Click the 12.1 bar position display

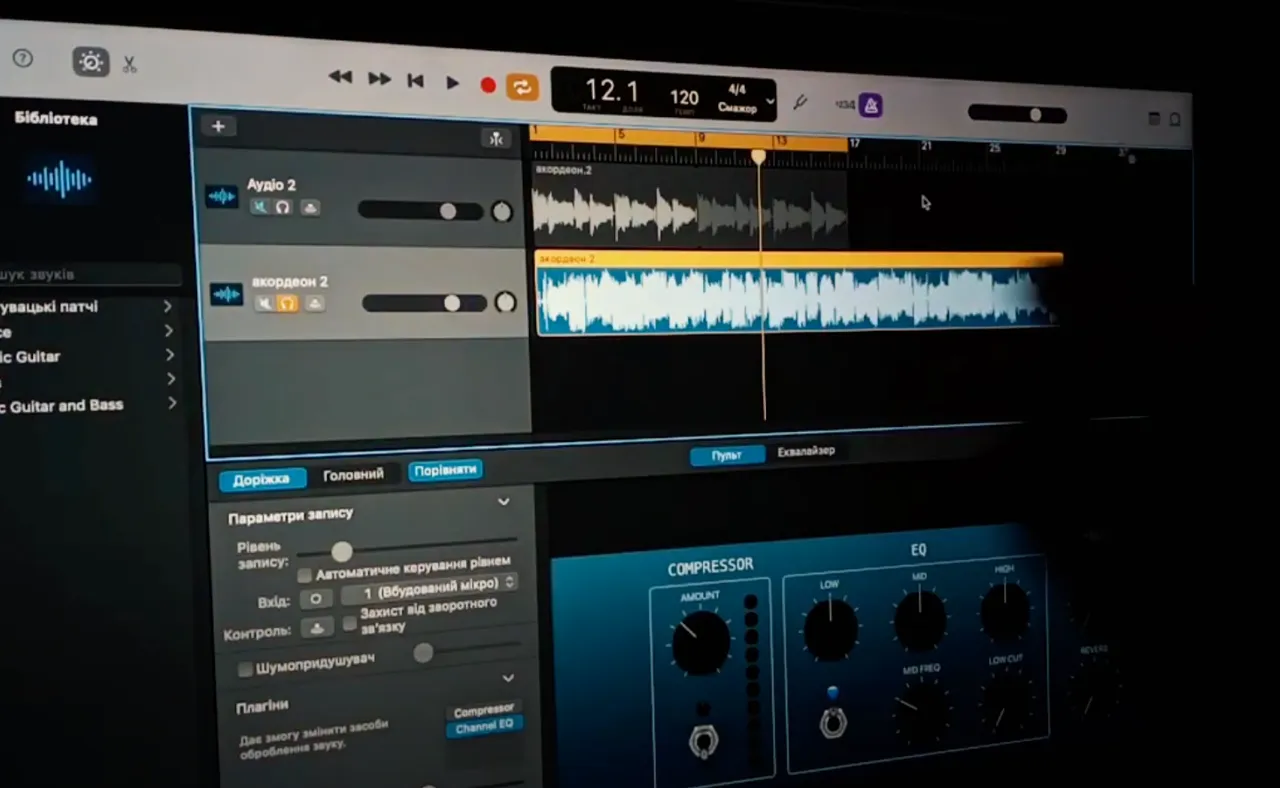click(612, 91)
